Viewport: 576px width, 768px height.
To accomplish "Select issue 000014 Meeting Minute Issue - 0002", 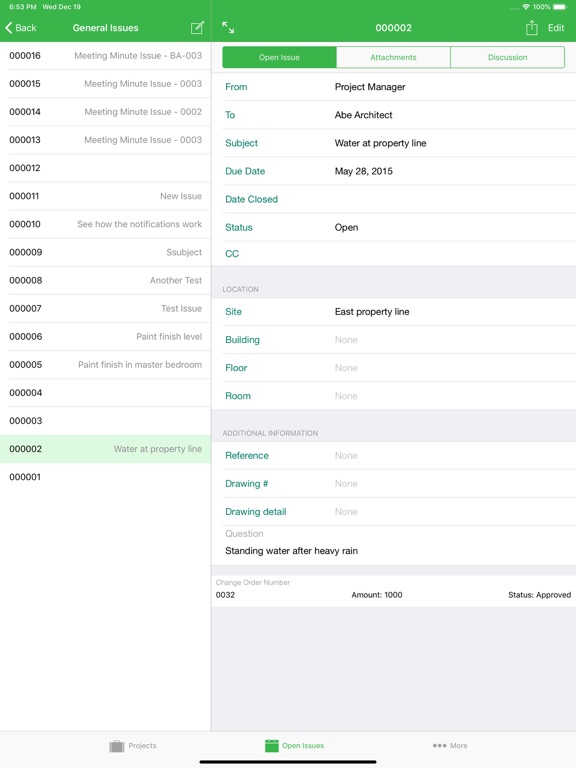I will (105, 112).
